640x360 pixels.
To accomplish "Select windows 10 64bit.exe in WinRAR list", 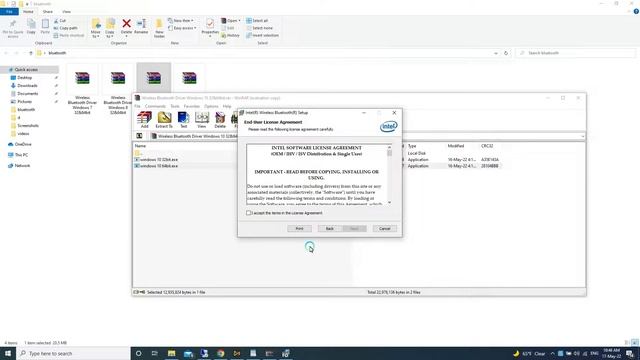I will click(158, 166).
